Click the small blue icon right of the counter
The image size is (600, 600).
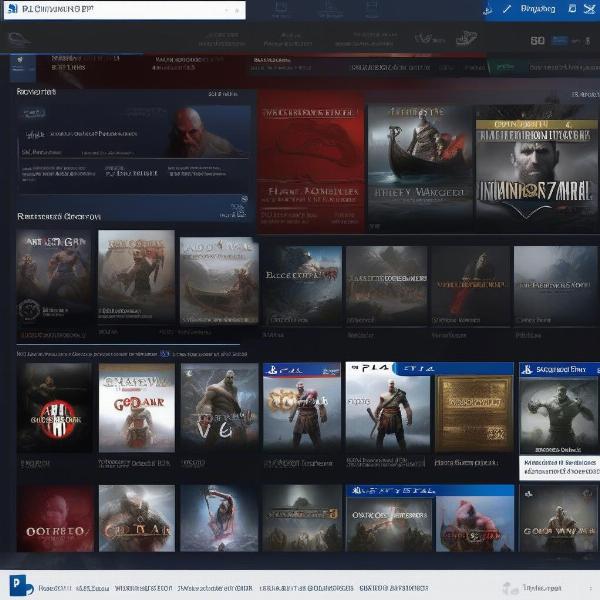pyautogui.click(x=560, y=40)
